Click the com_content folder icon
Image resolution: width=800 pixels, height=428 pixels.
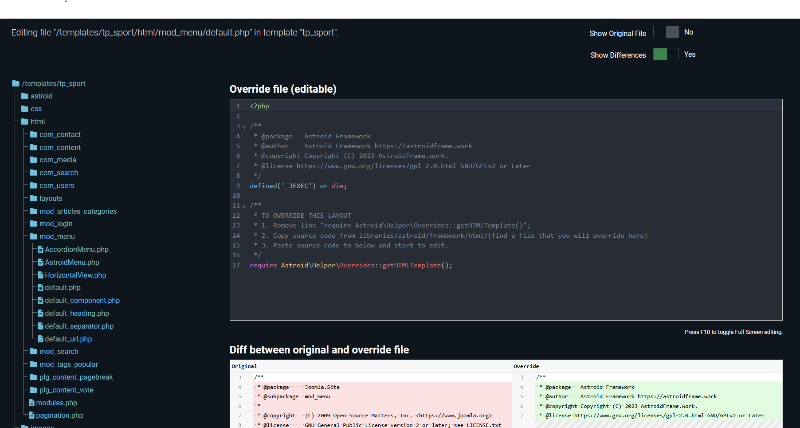click(33, 147)
